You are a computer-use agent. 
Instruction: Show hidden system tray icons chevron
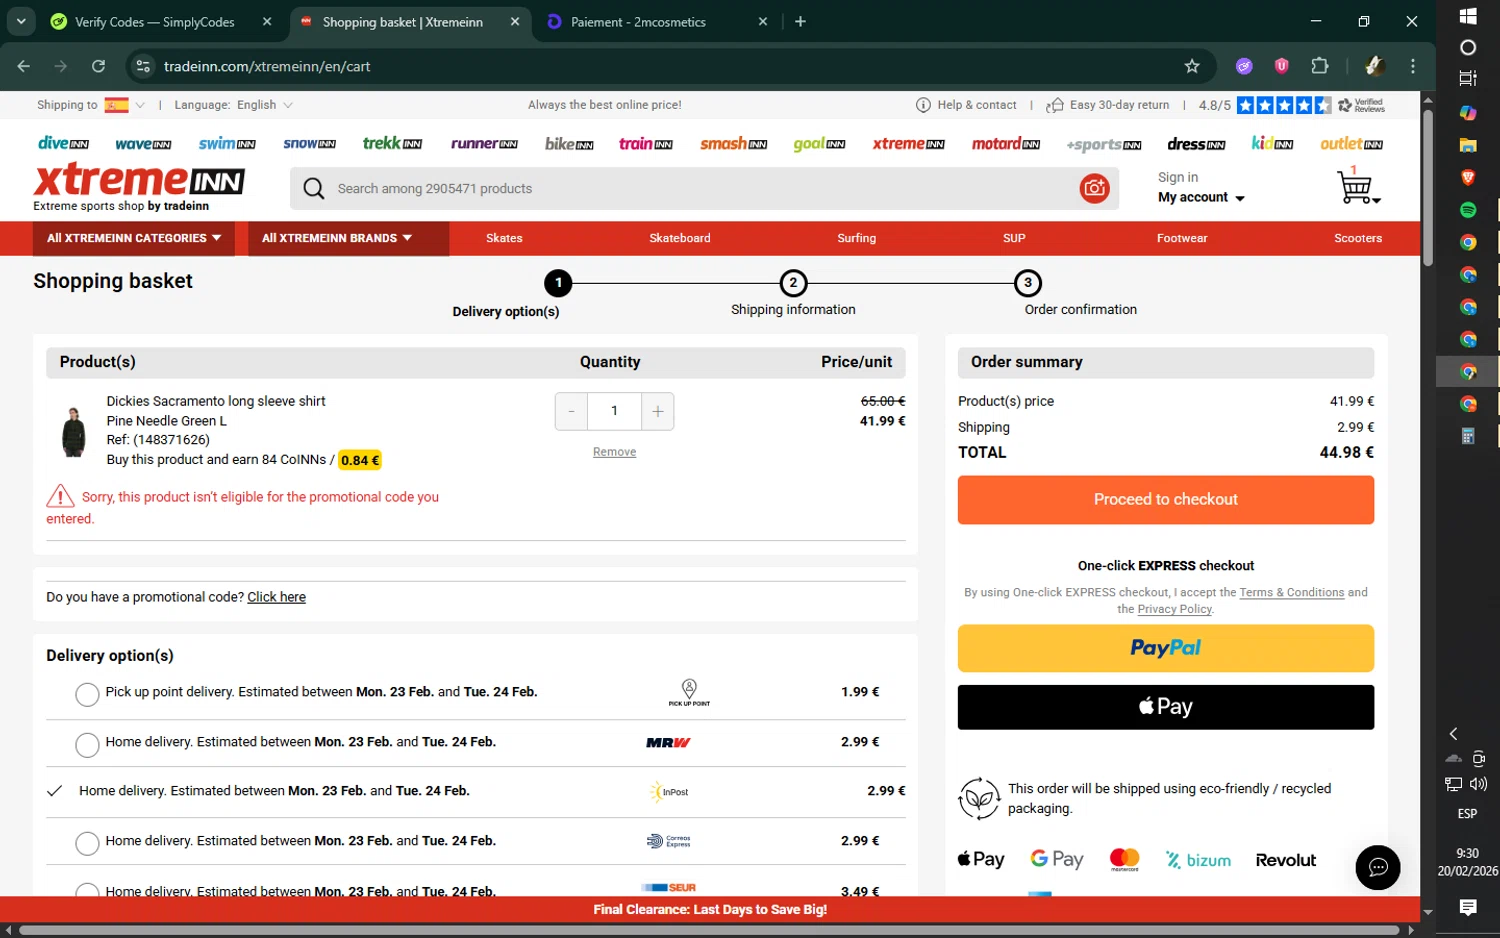1454,733
